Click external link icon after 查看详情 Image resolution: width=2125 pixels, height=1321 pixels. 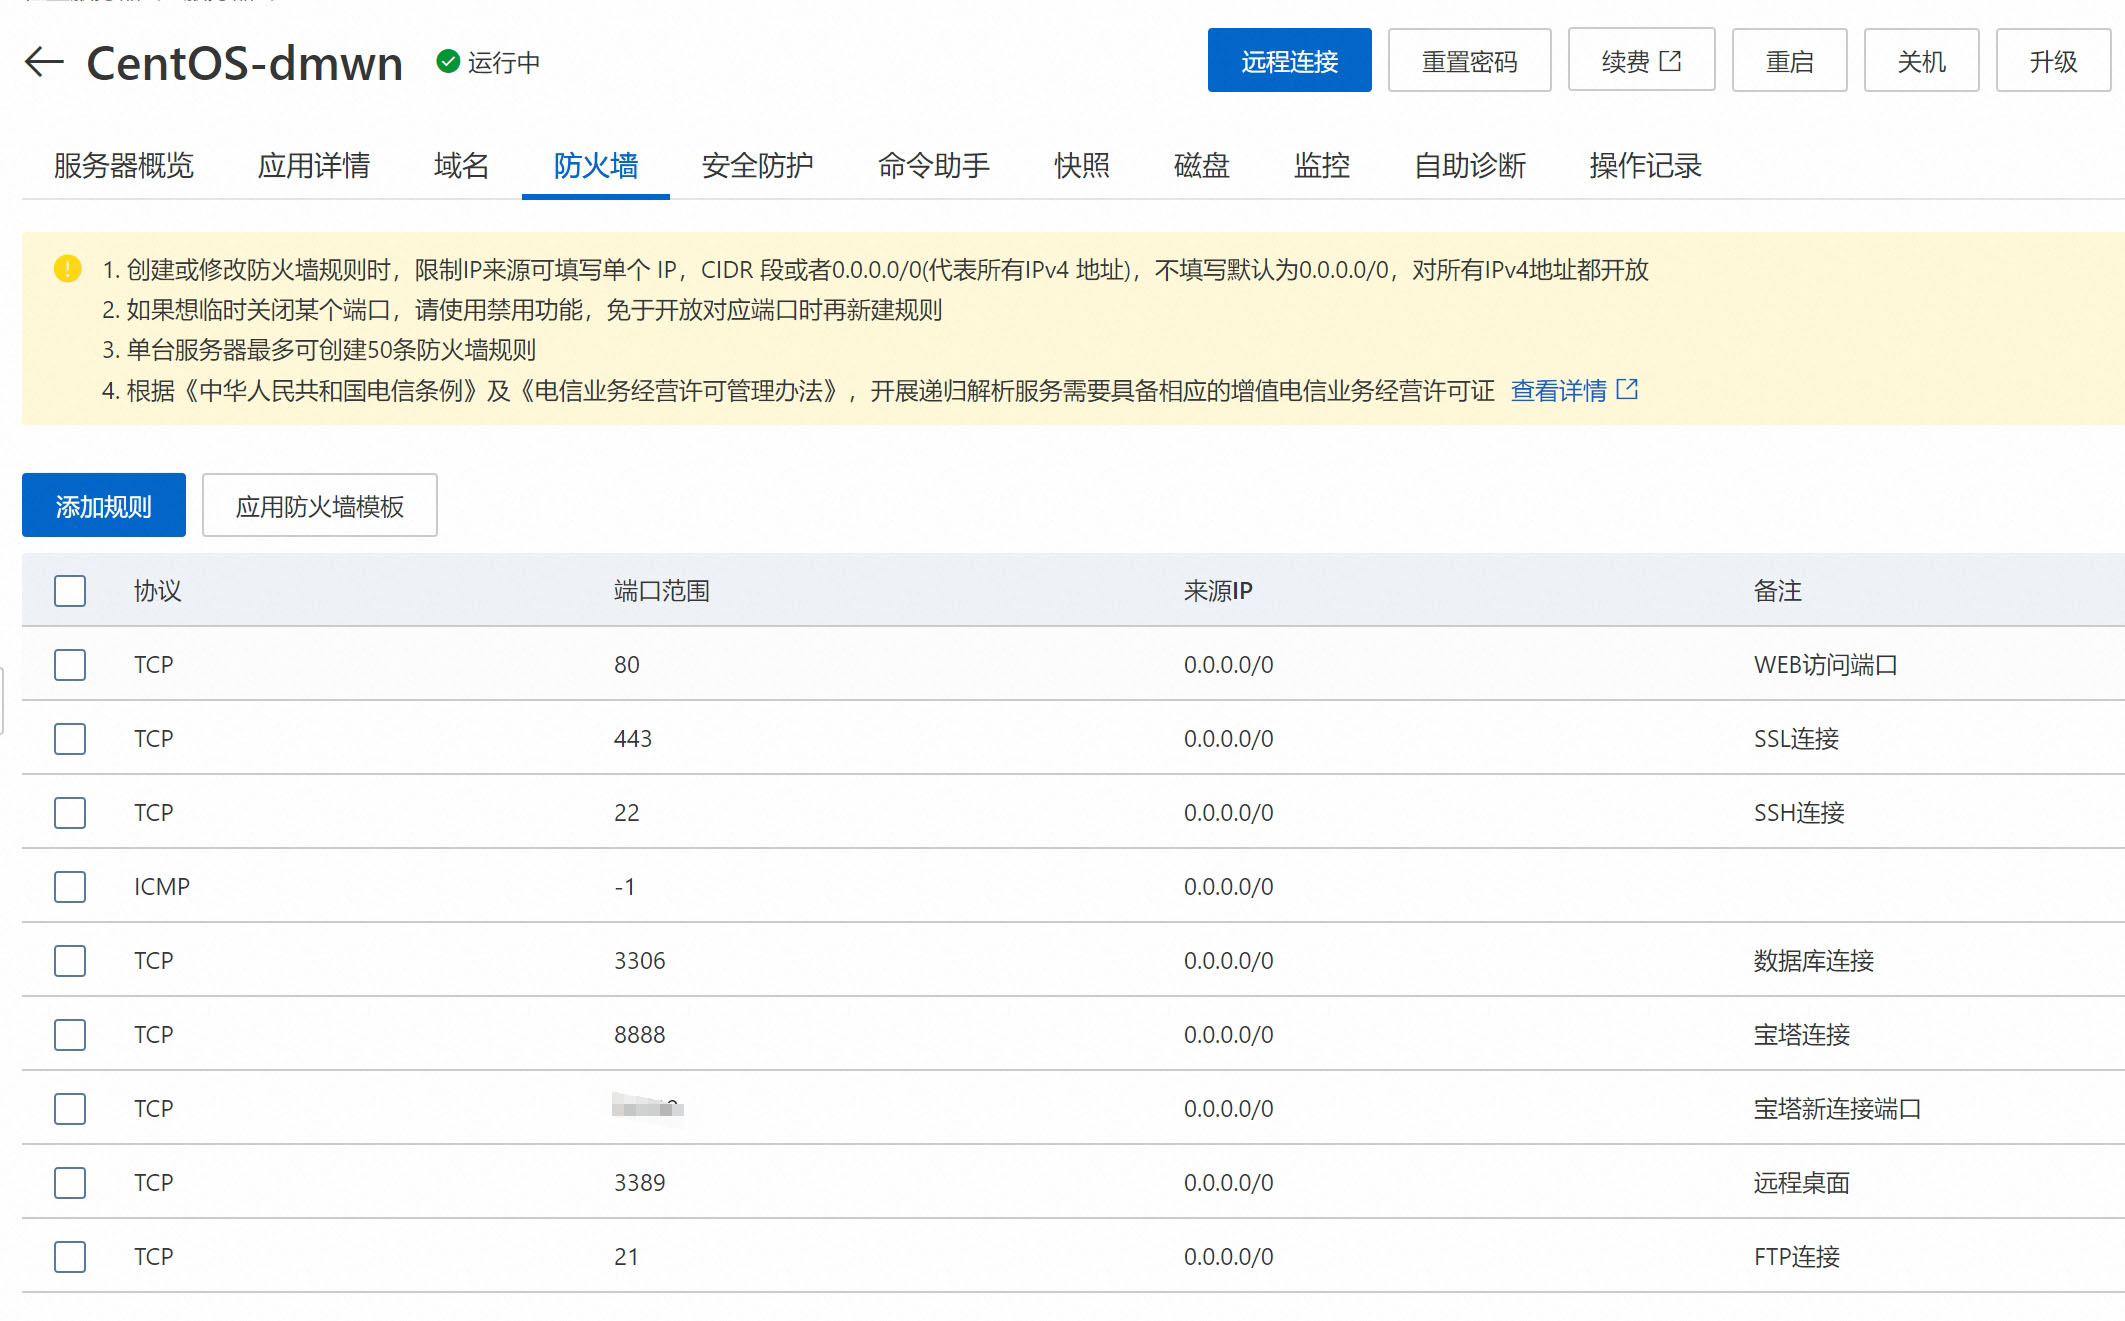click(x=1627, y=389)
